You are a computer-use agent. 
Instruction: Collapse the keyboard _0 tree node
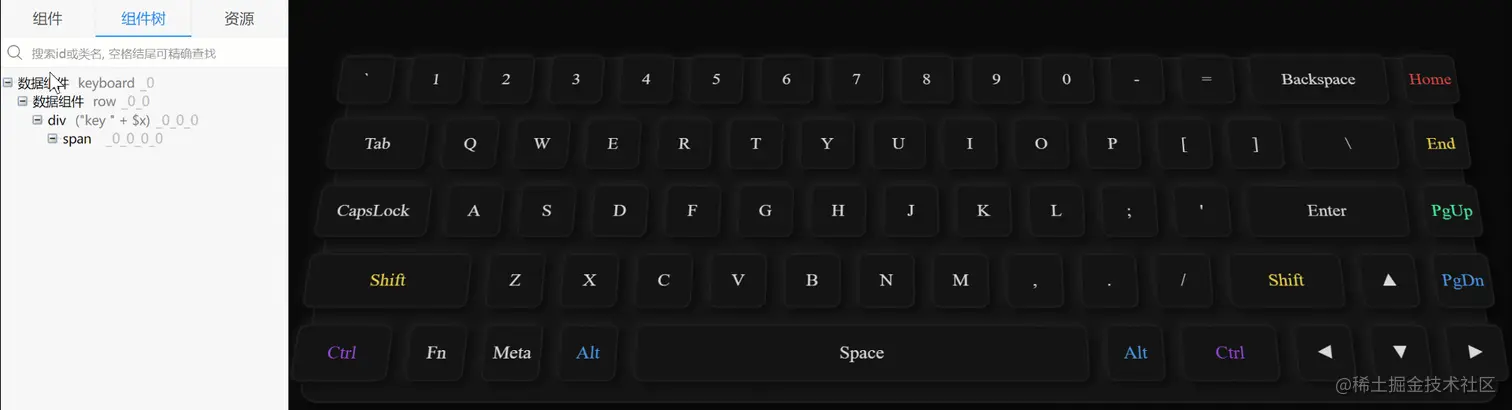coord(8,83)
